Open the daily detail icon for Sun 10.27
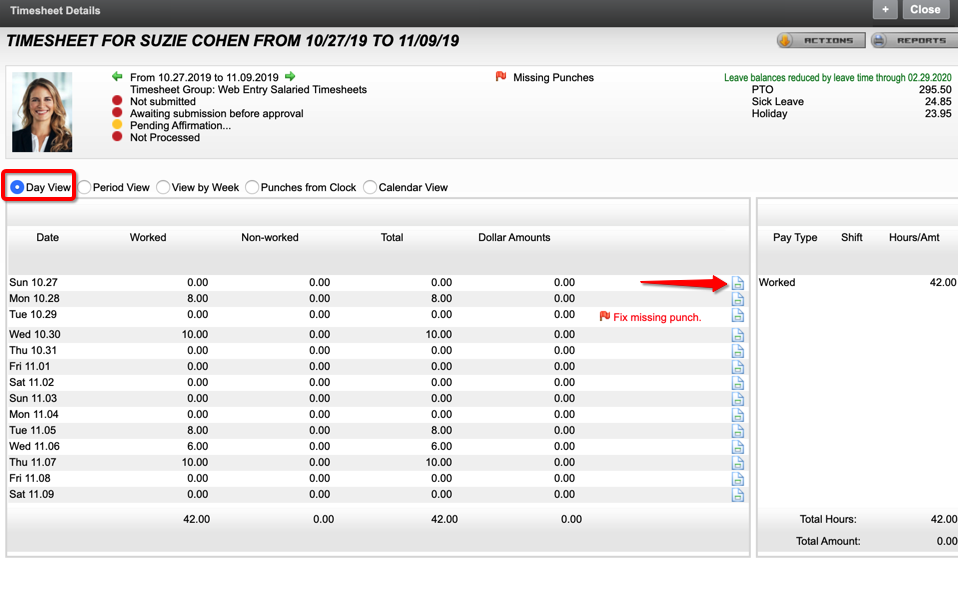 (x=738, y=283)
